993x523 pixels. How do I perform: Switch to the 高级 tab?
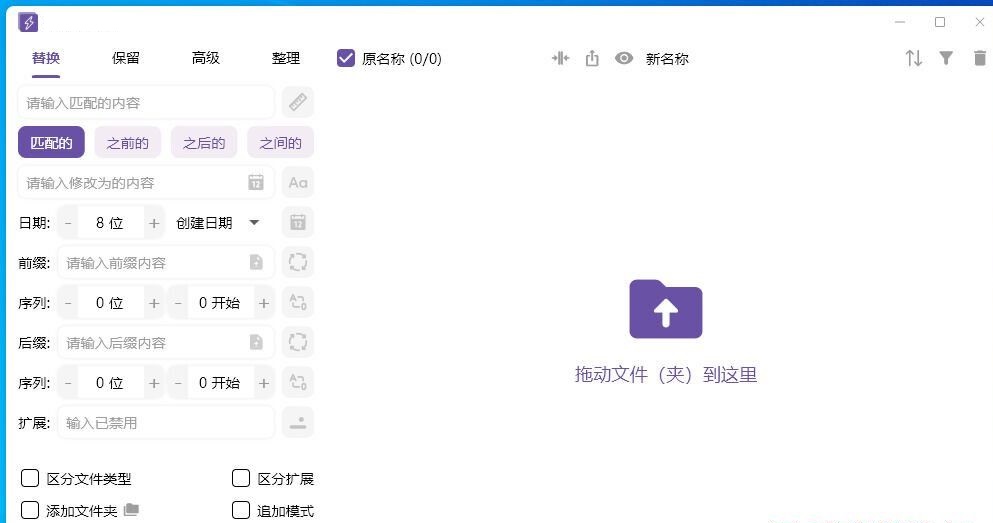[x=206, y=58]
